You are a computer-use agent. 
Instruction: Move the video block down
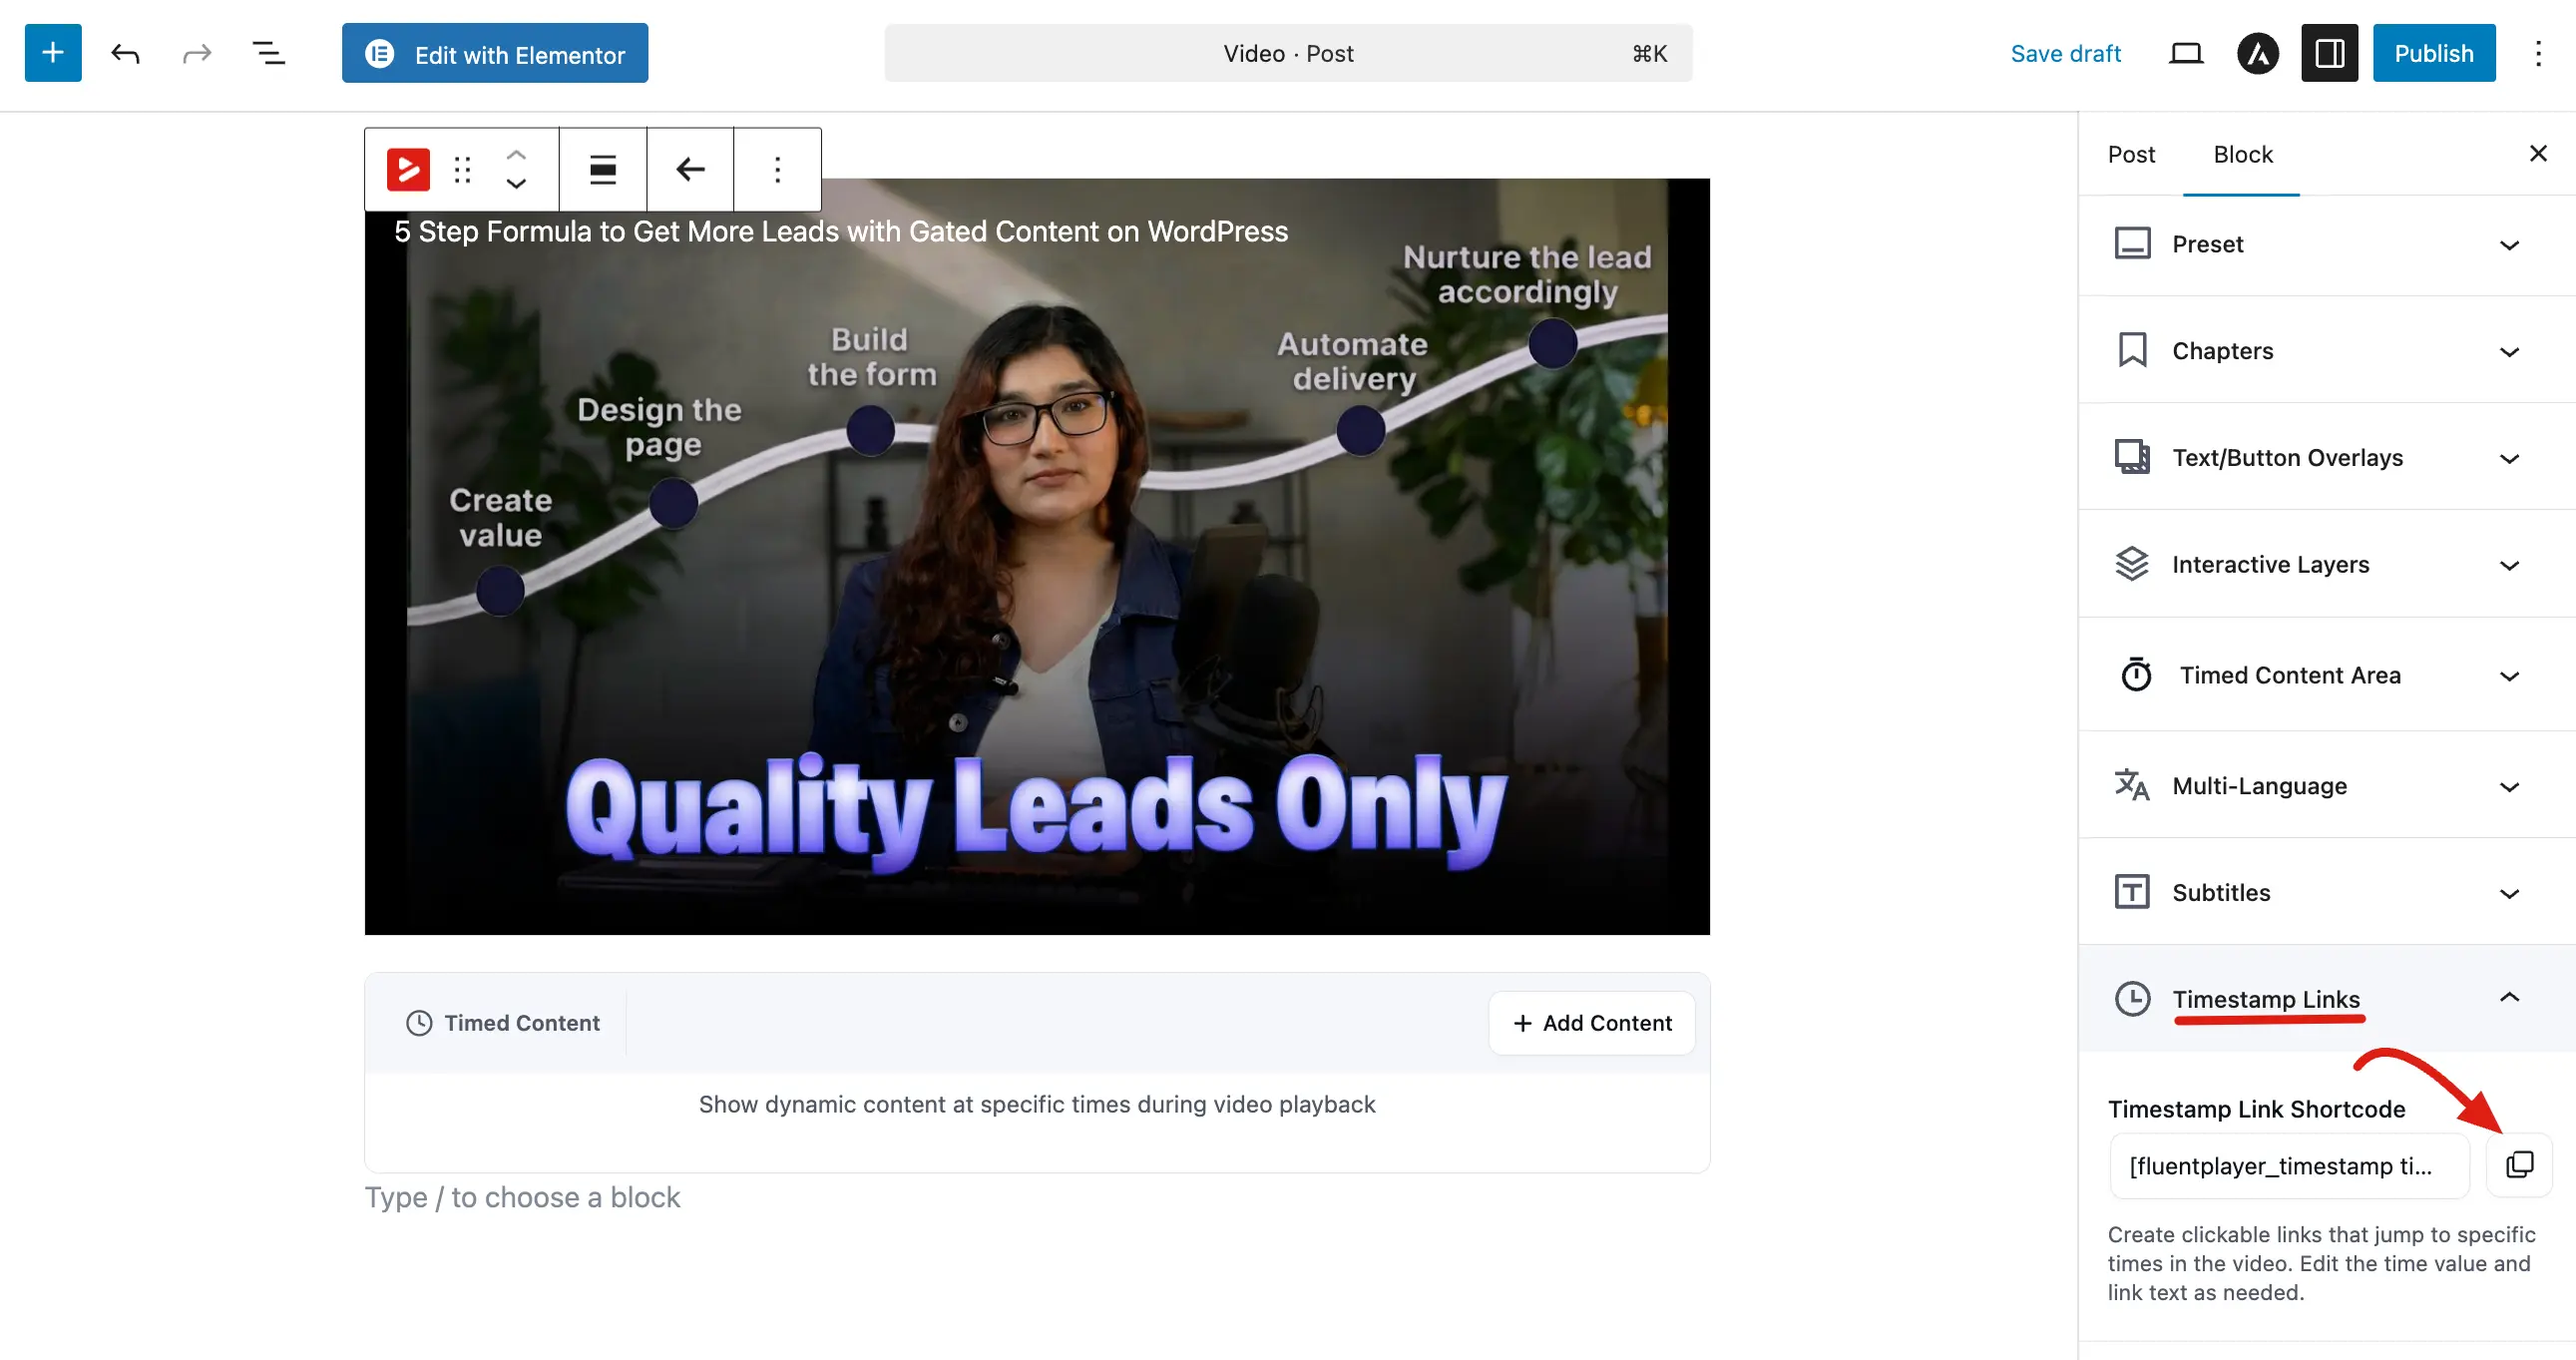click(516, 184)
